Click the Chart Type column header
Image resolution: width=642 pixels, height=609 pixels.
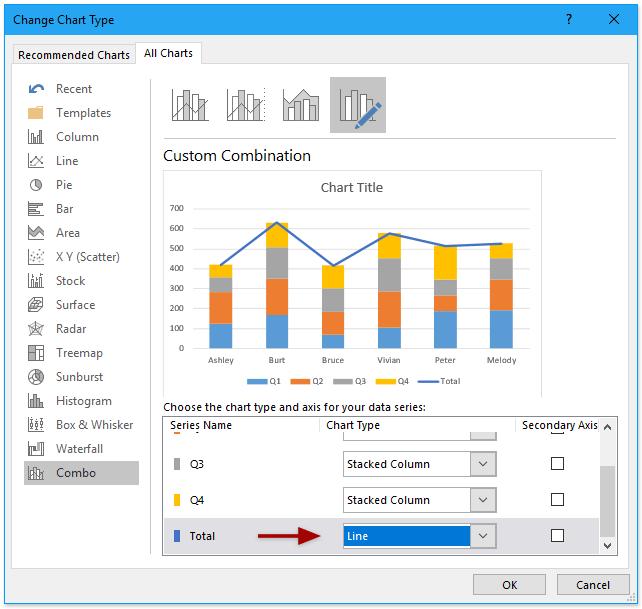click(353, 426)
